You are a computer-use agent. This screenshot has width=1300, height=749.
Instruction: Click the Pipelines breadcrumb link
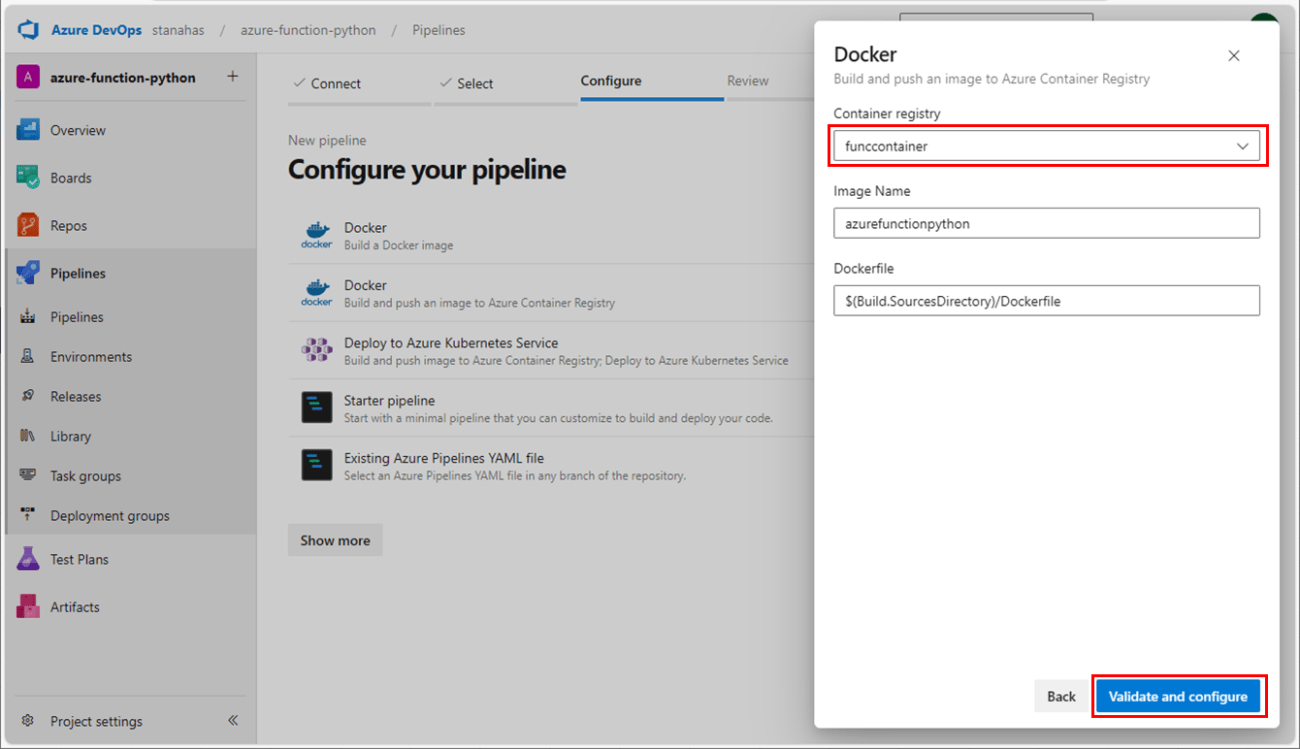(439, 30)
